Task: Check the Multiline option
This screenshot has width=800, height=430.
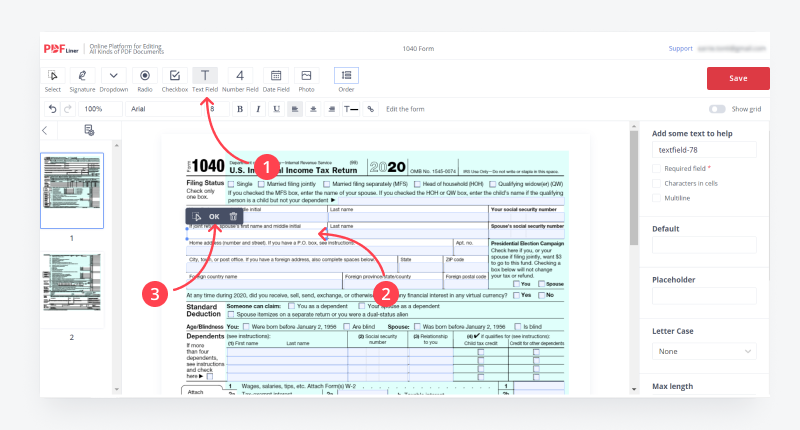Action: click(657, 198)
